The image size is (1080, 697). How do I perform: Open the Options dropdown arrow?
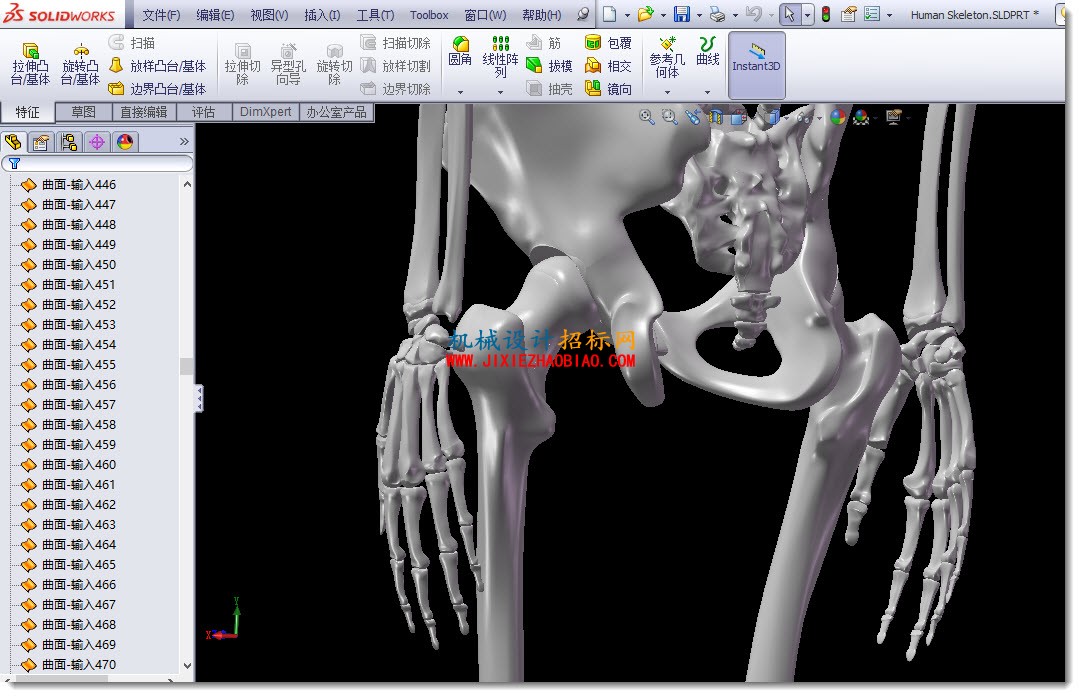(x=889, y=15)
